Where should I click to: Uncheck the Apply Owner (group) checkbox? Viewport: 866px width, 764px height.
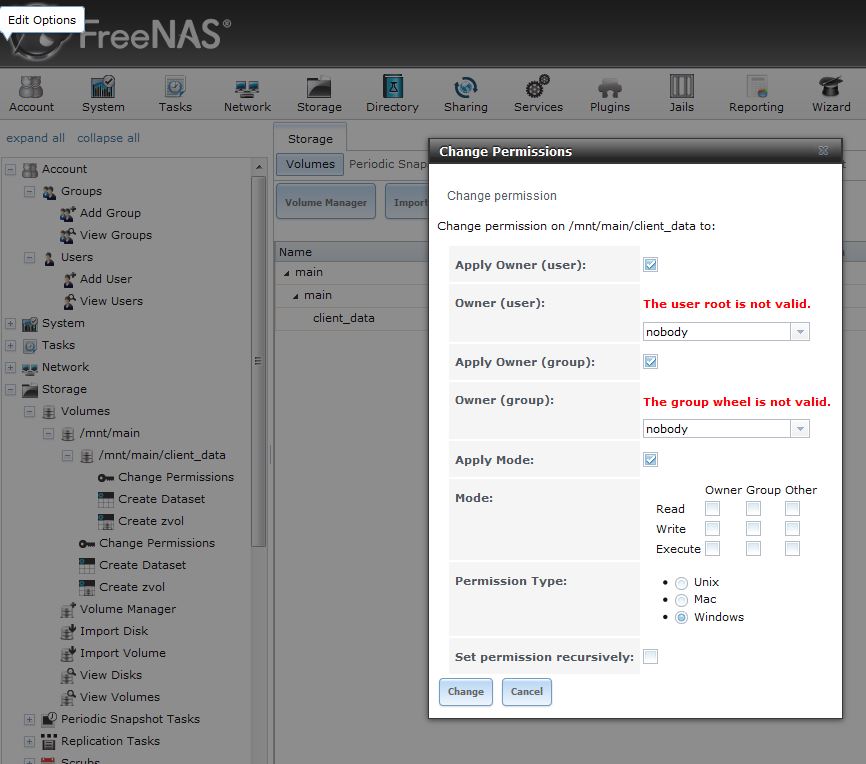click(x=650, y=362)
